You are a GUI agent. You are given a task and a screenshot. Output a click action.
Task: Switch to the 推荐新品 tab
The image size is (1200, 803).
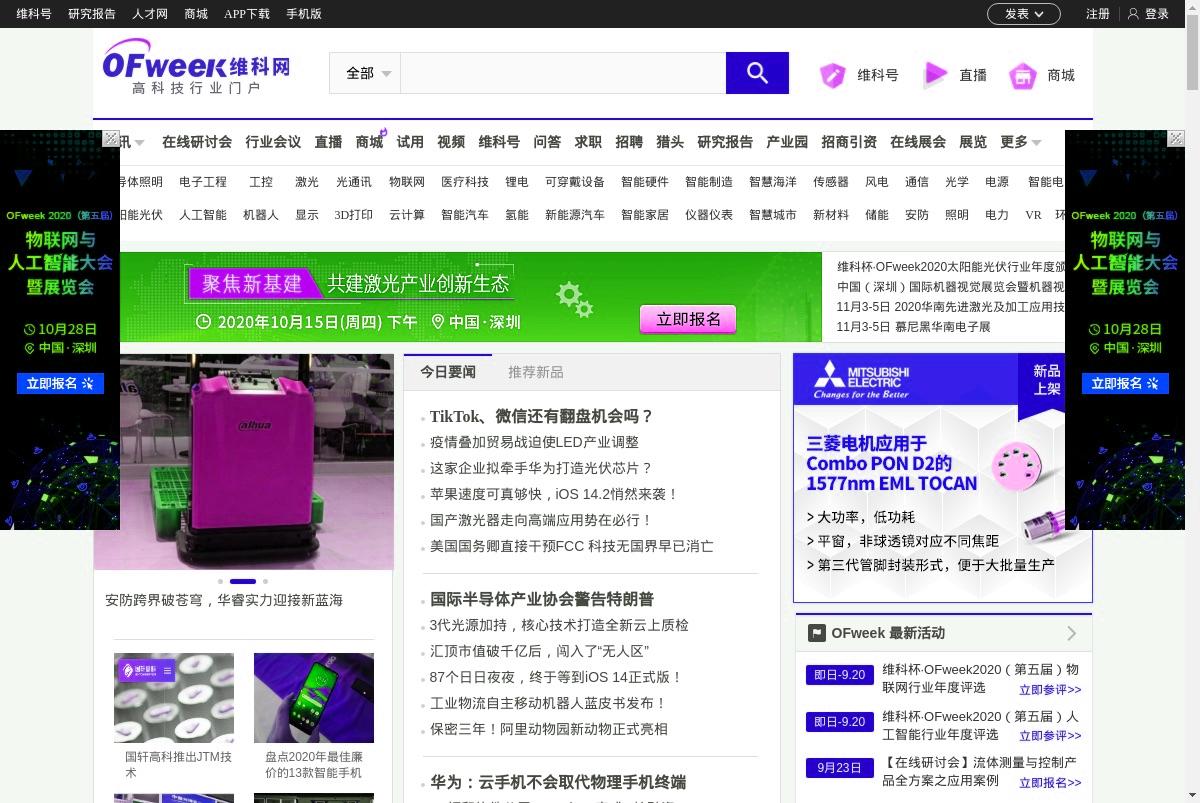coord(536,372)
